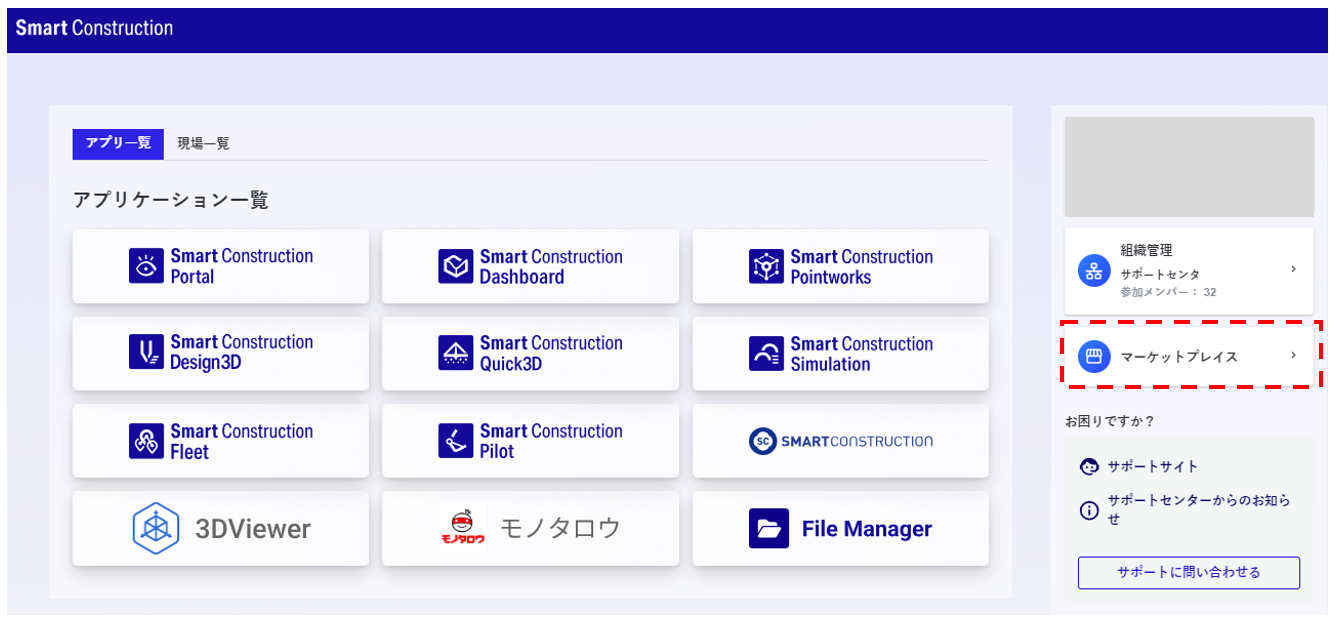Click the SMARTCONSTRUCTION wordmark text
1343x619 pixels.
tap(857, 441)
